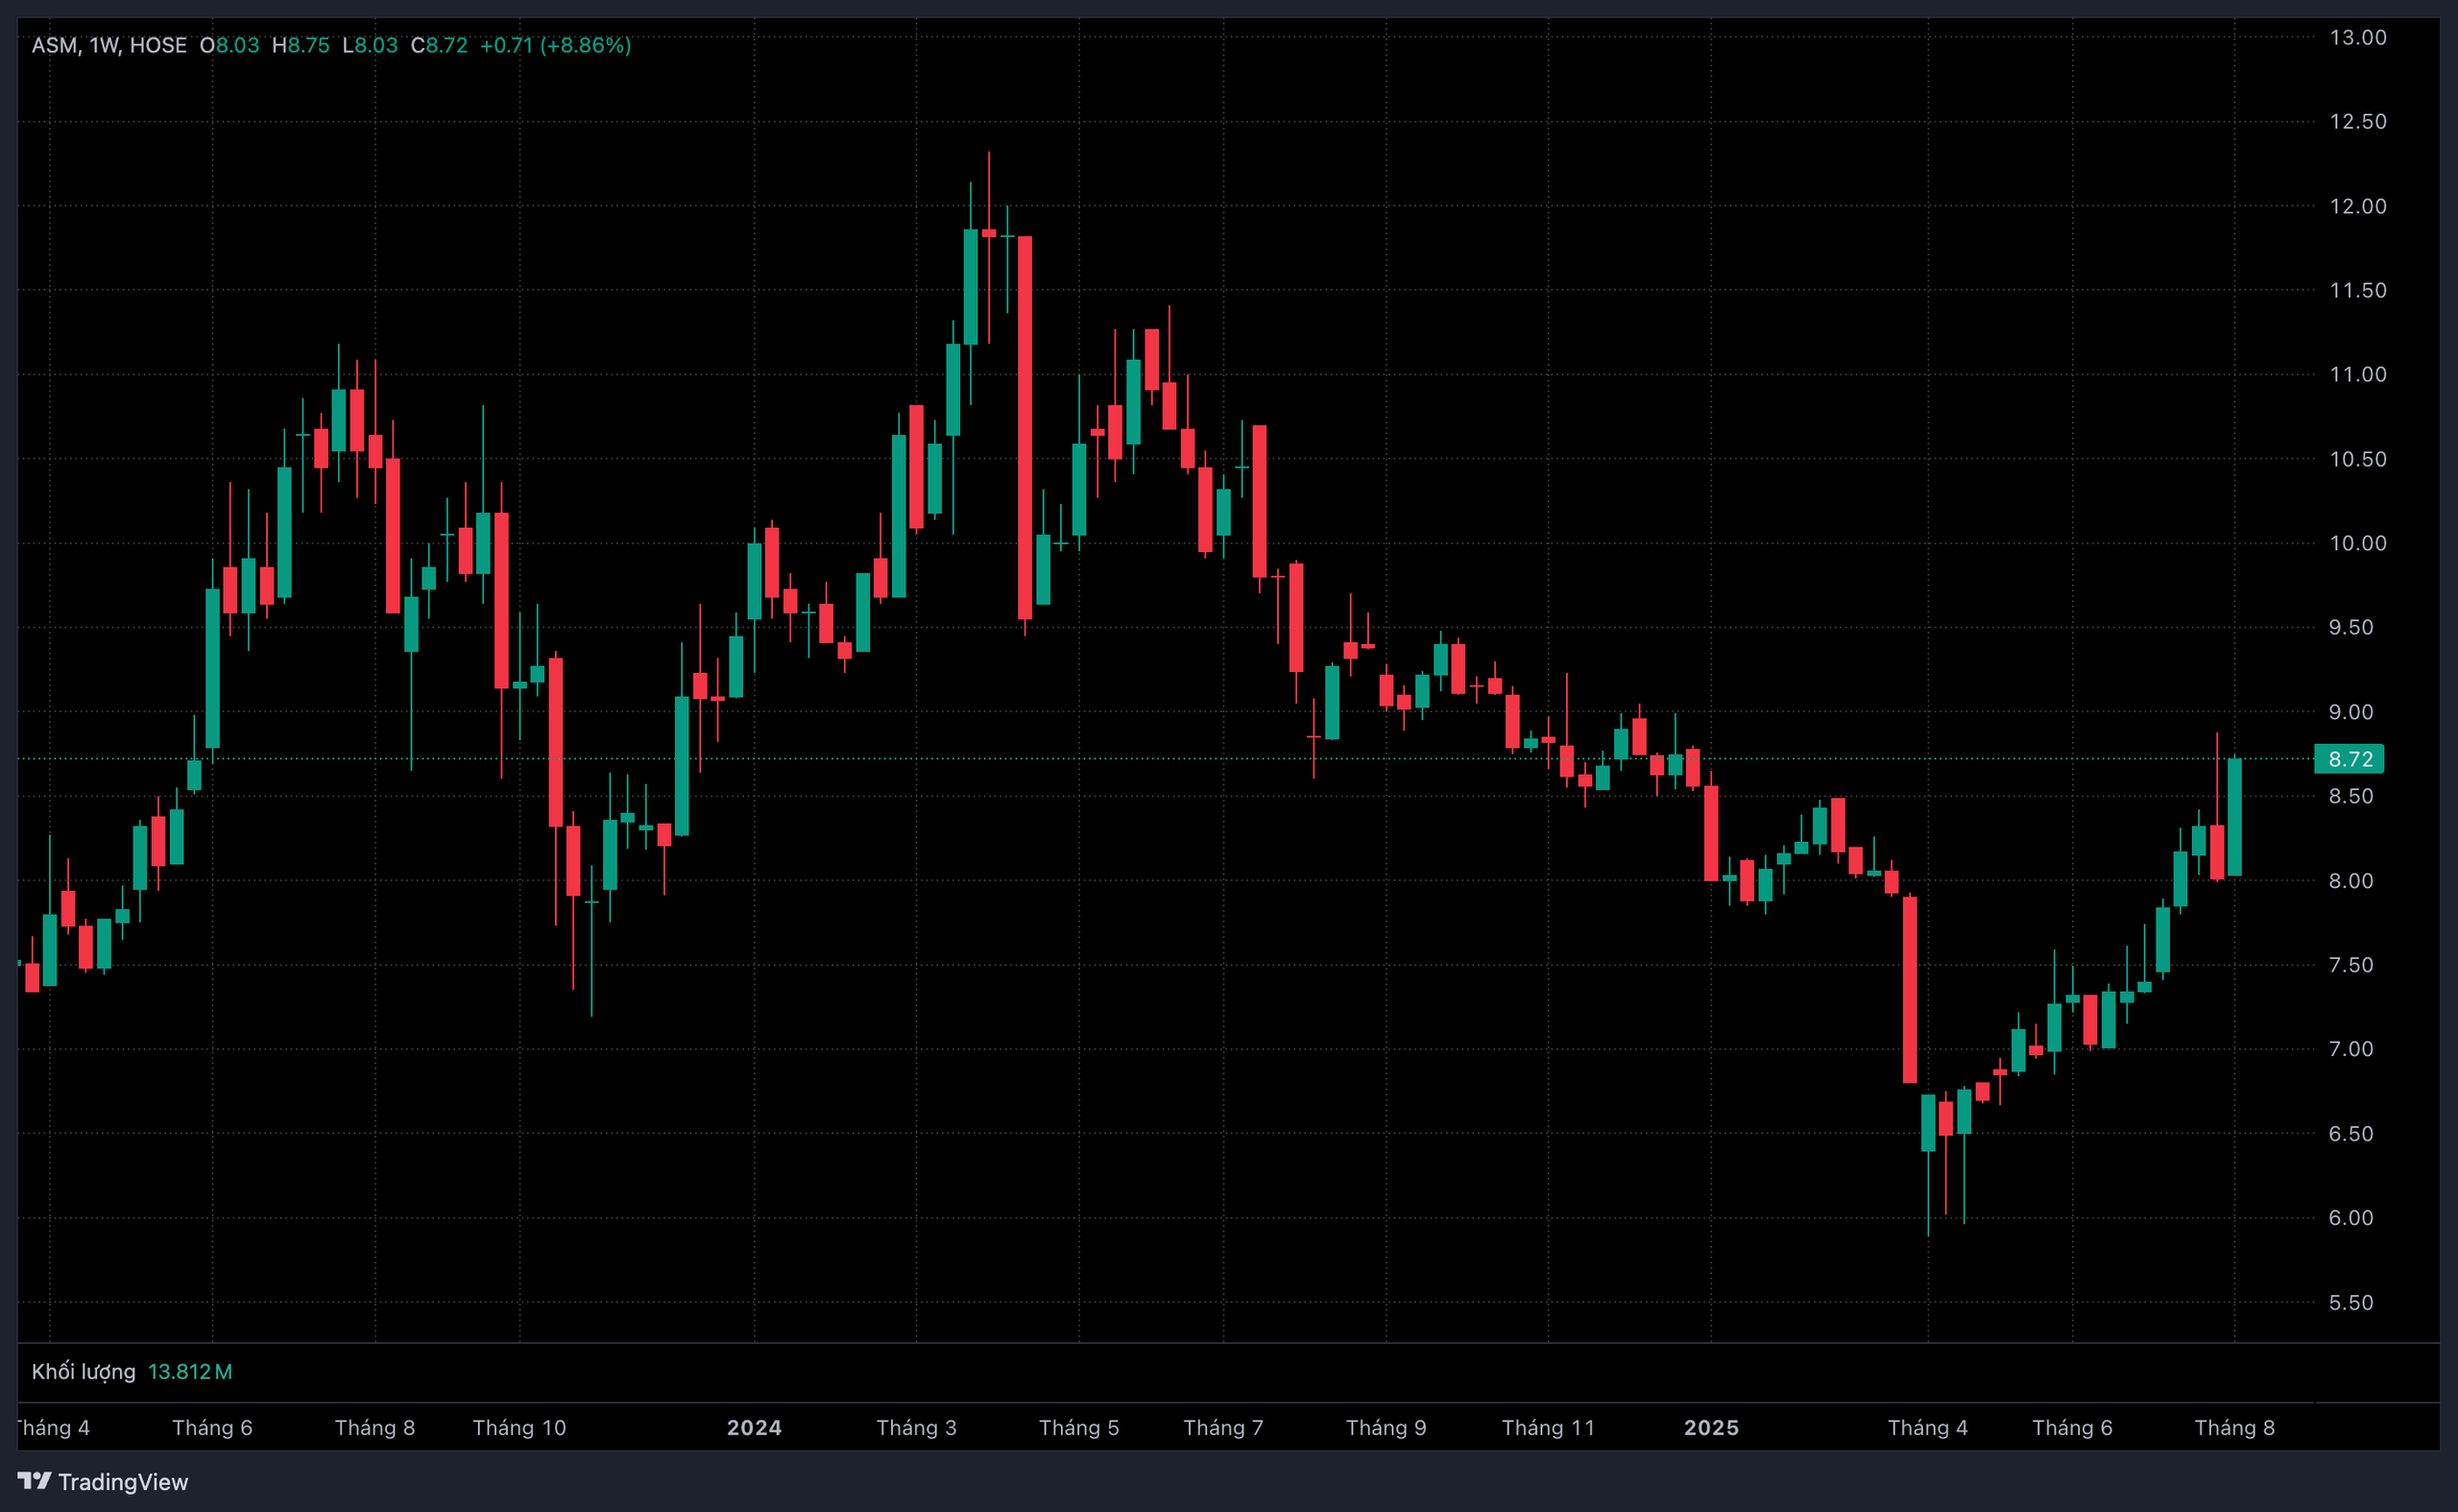2458x1512 pixels.
Task: Open the TradingView text link
Action: [122, 1482]
